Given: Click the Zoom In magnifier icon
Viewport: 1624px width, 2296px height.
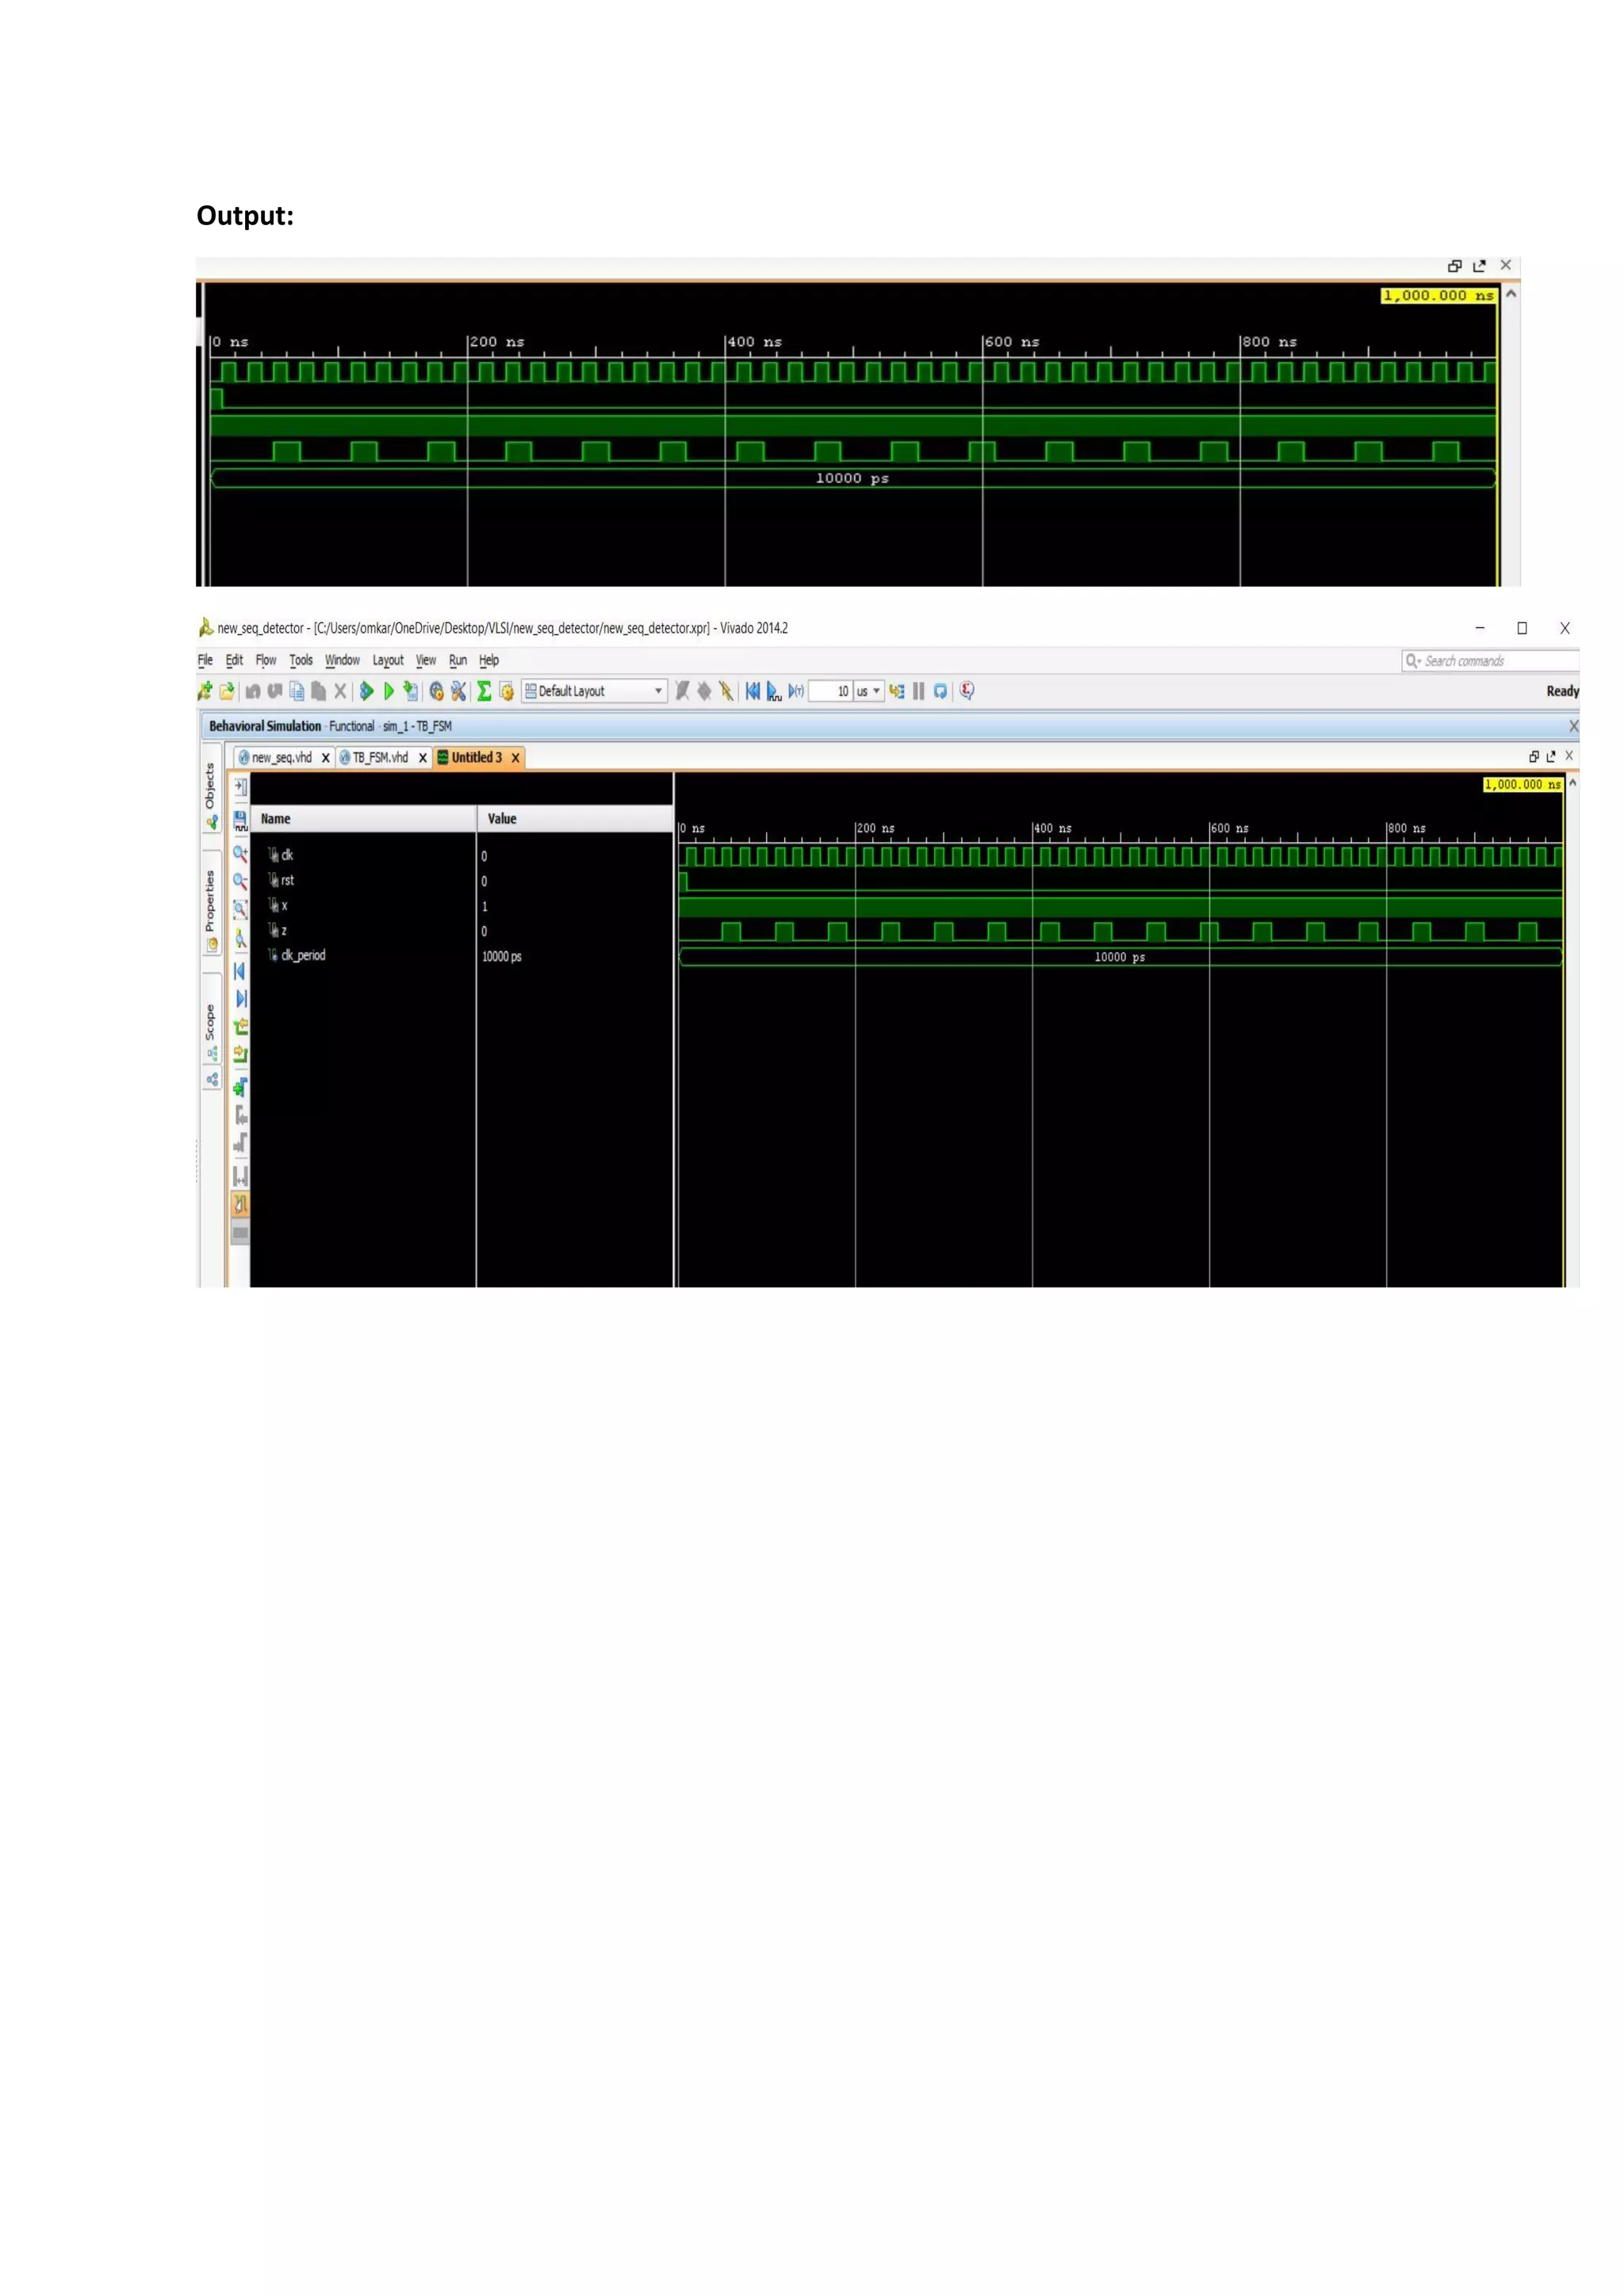Looking at the screenshot, I should click(241, 853).
